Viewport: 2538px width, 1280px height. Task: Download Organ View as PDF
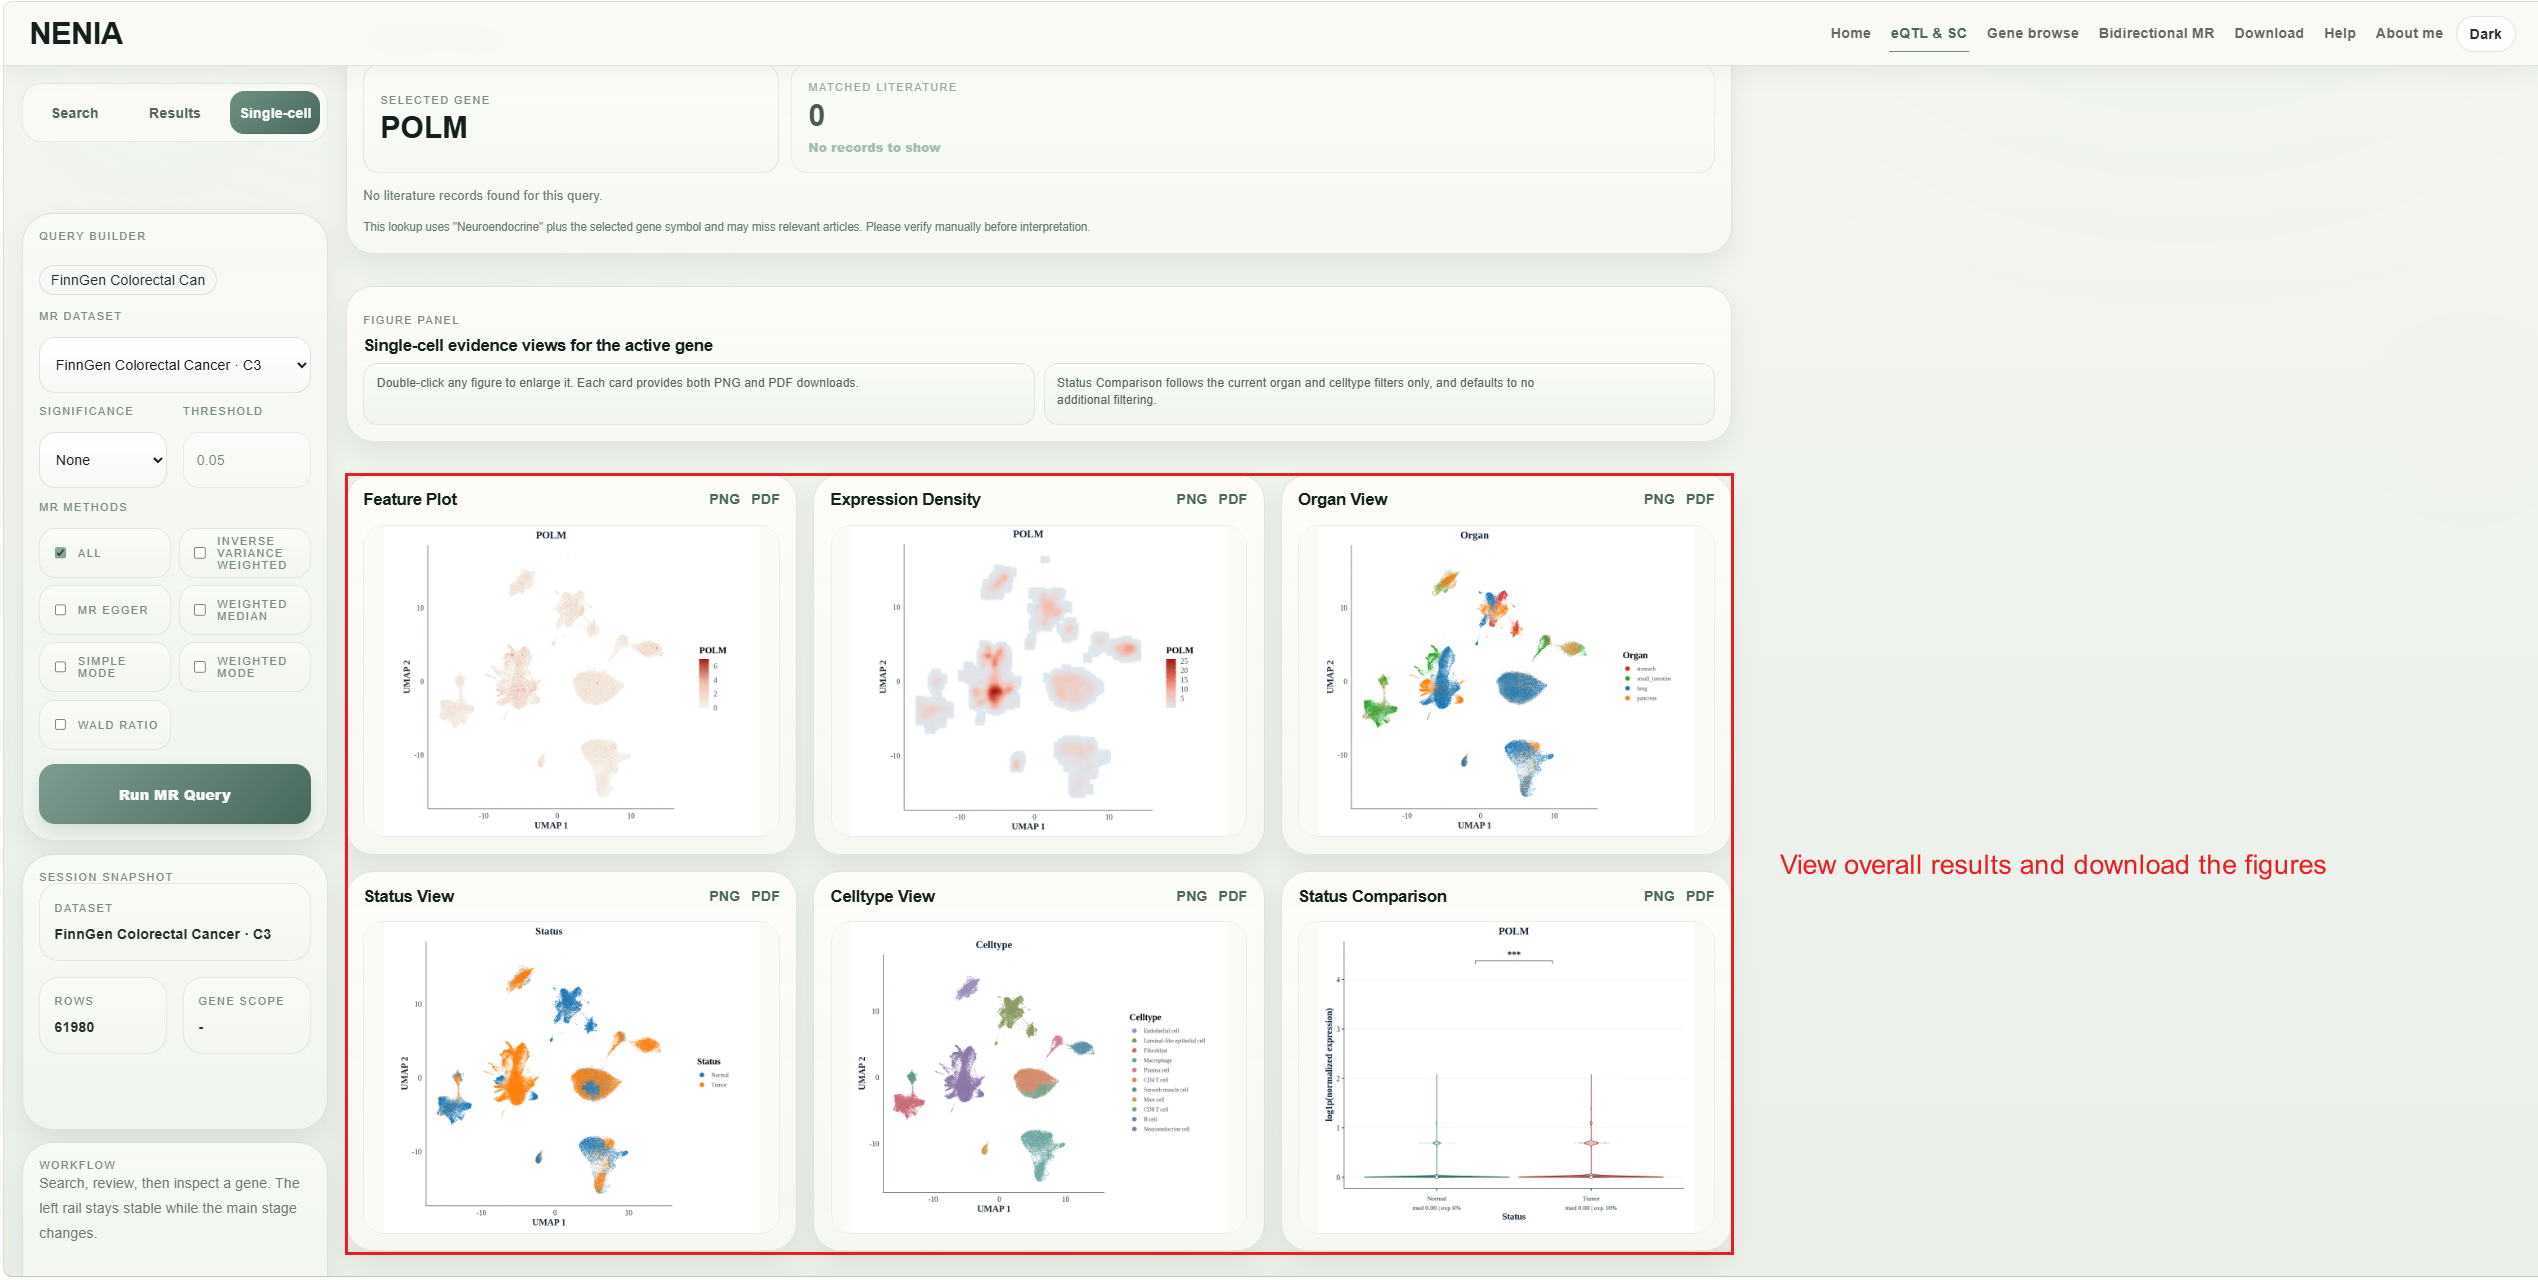(1700, 499)
